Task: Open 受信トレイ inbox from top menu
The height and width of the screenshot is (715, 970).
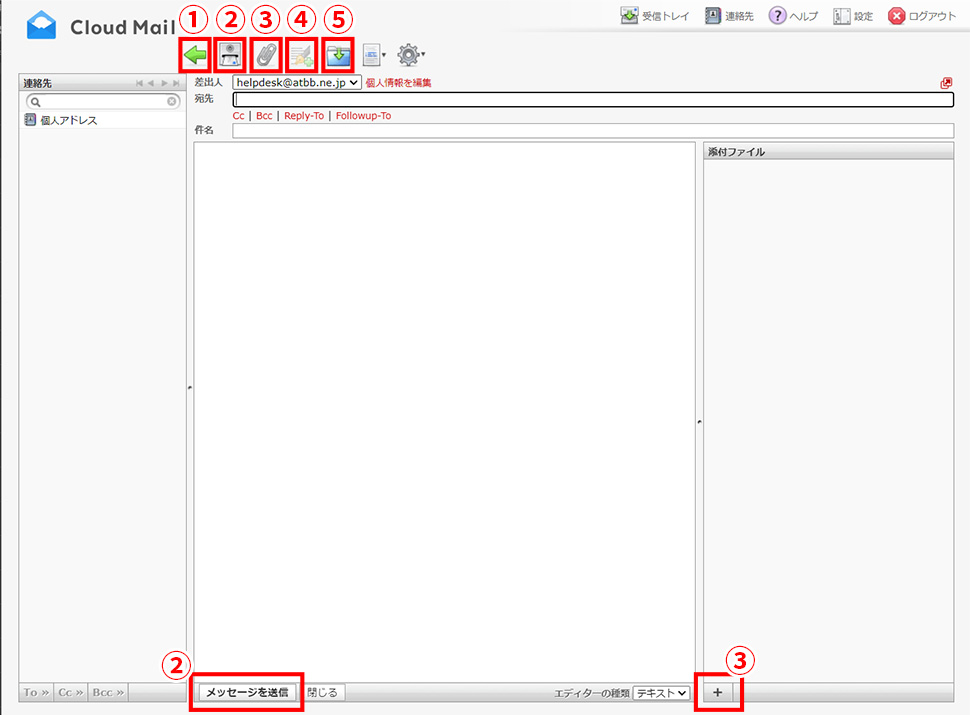Action: click(655, 16)
